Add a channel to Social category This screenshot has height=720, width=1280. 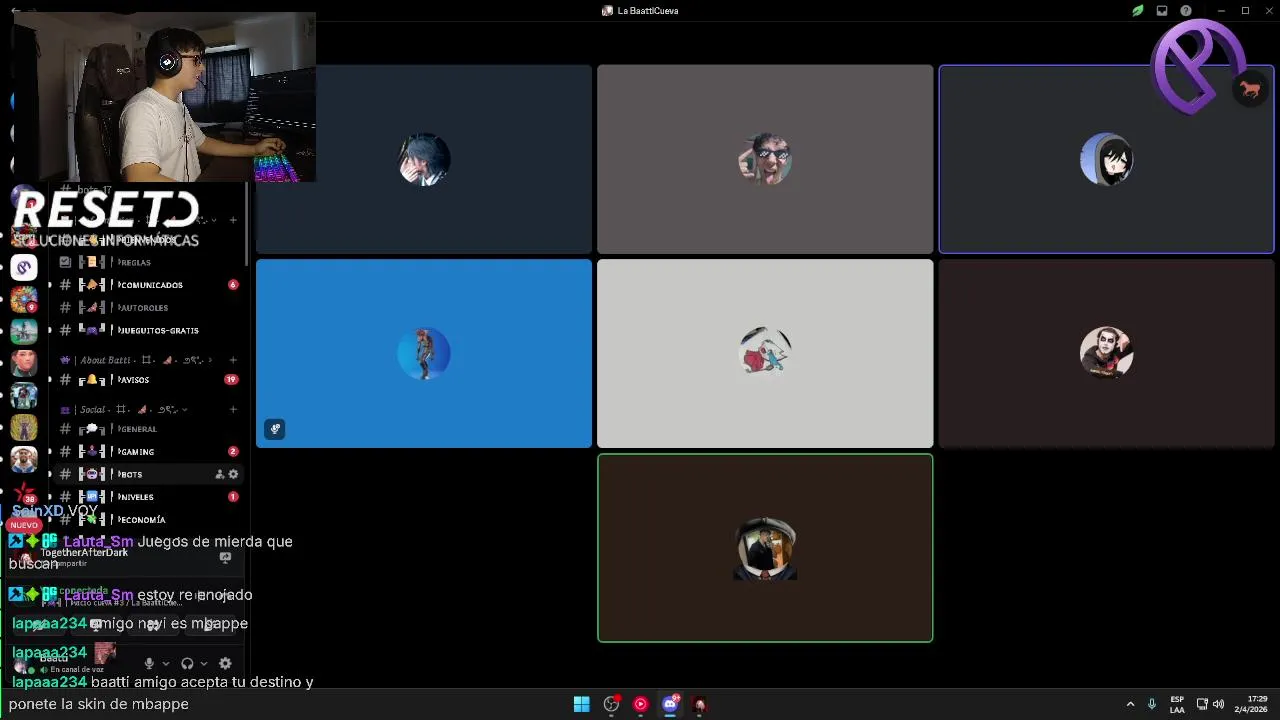[x=233, y=409]
